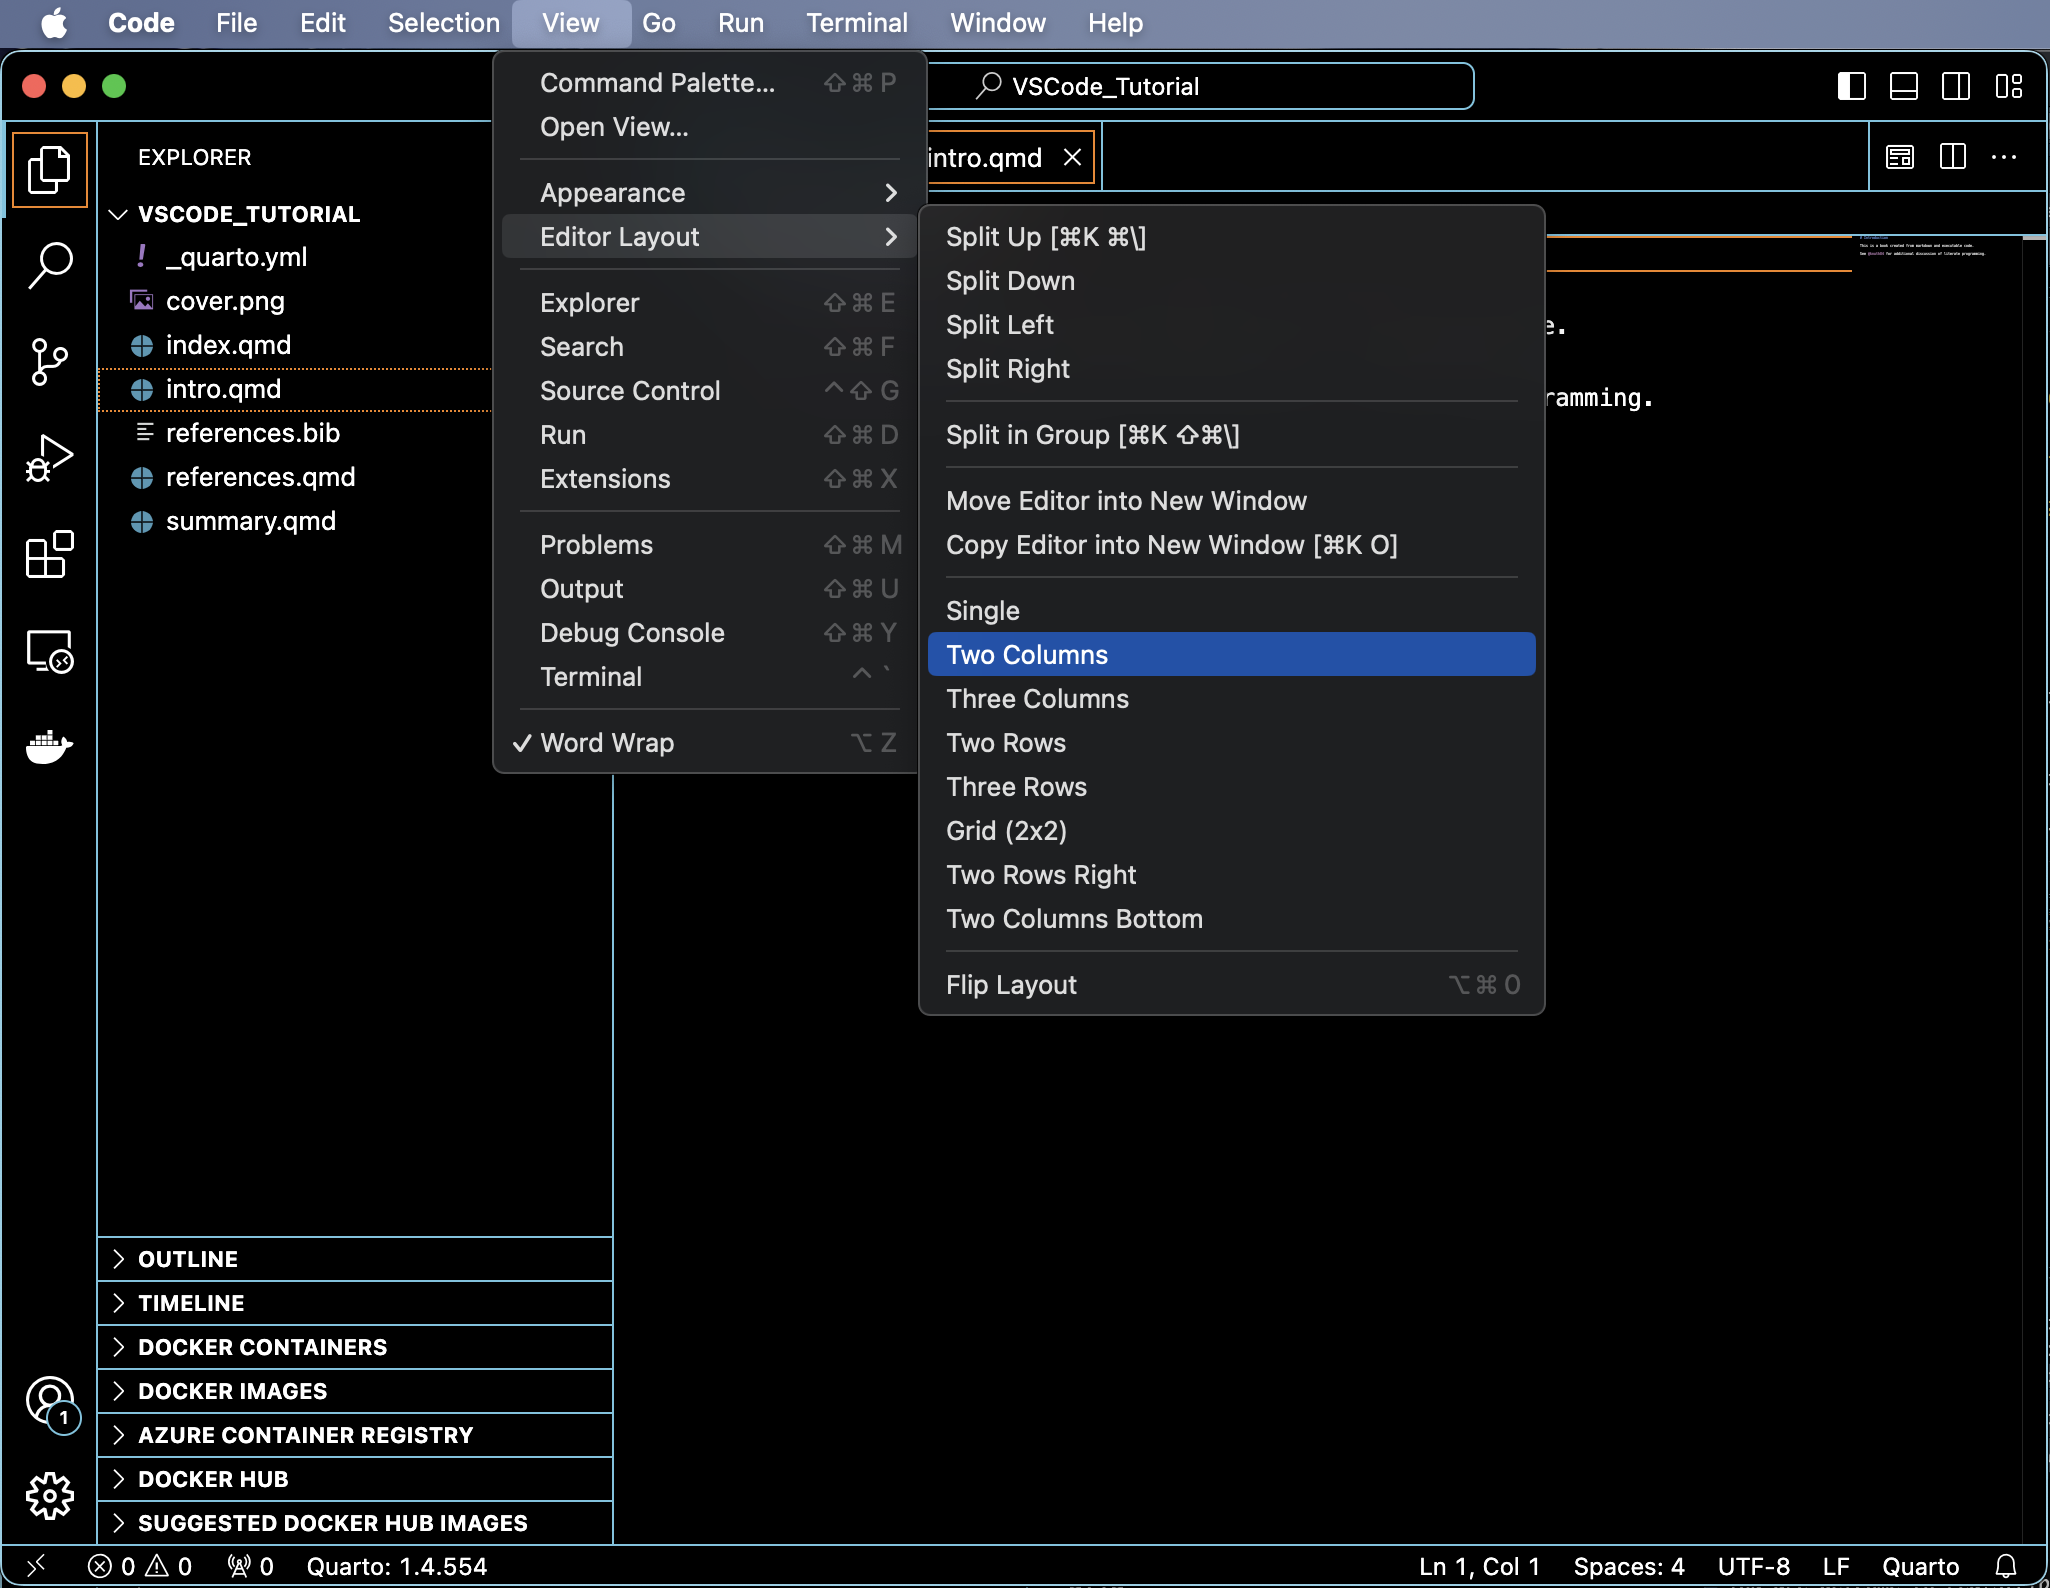Choose Three Columns layout
This screenshot has width=2050, height=1588.
point(1231,699)
